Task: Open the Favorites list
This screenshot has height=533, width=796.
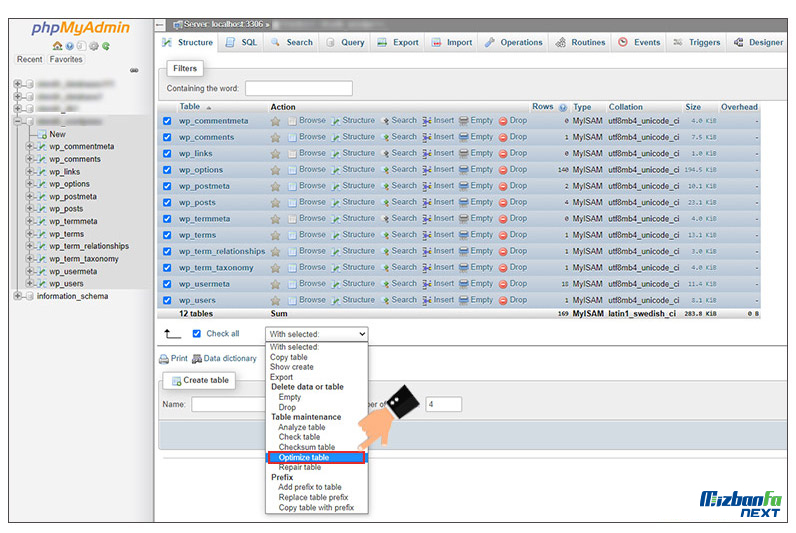Action: pyautogui.click(x=66, y=59)
